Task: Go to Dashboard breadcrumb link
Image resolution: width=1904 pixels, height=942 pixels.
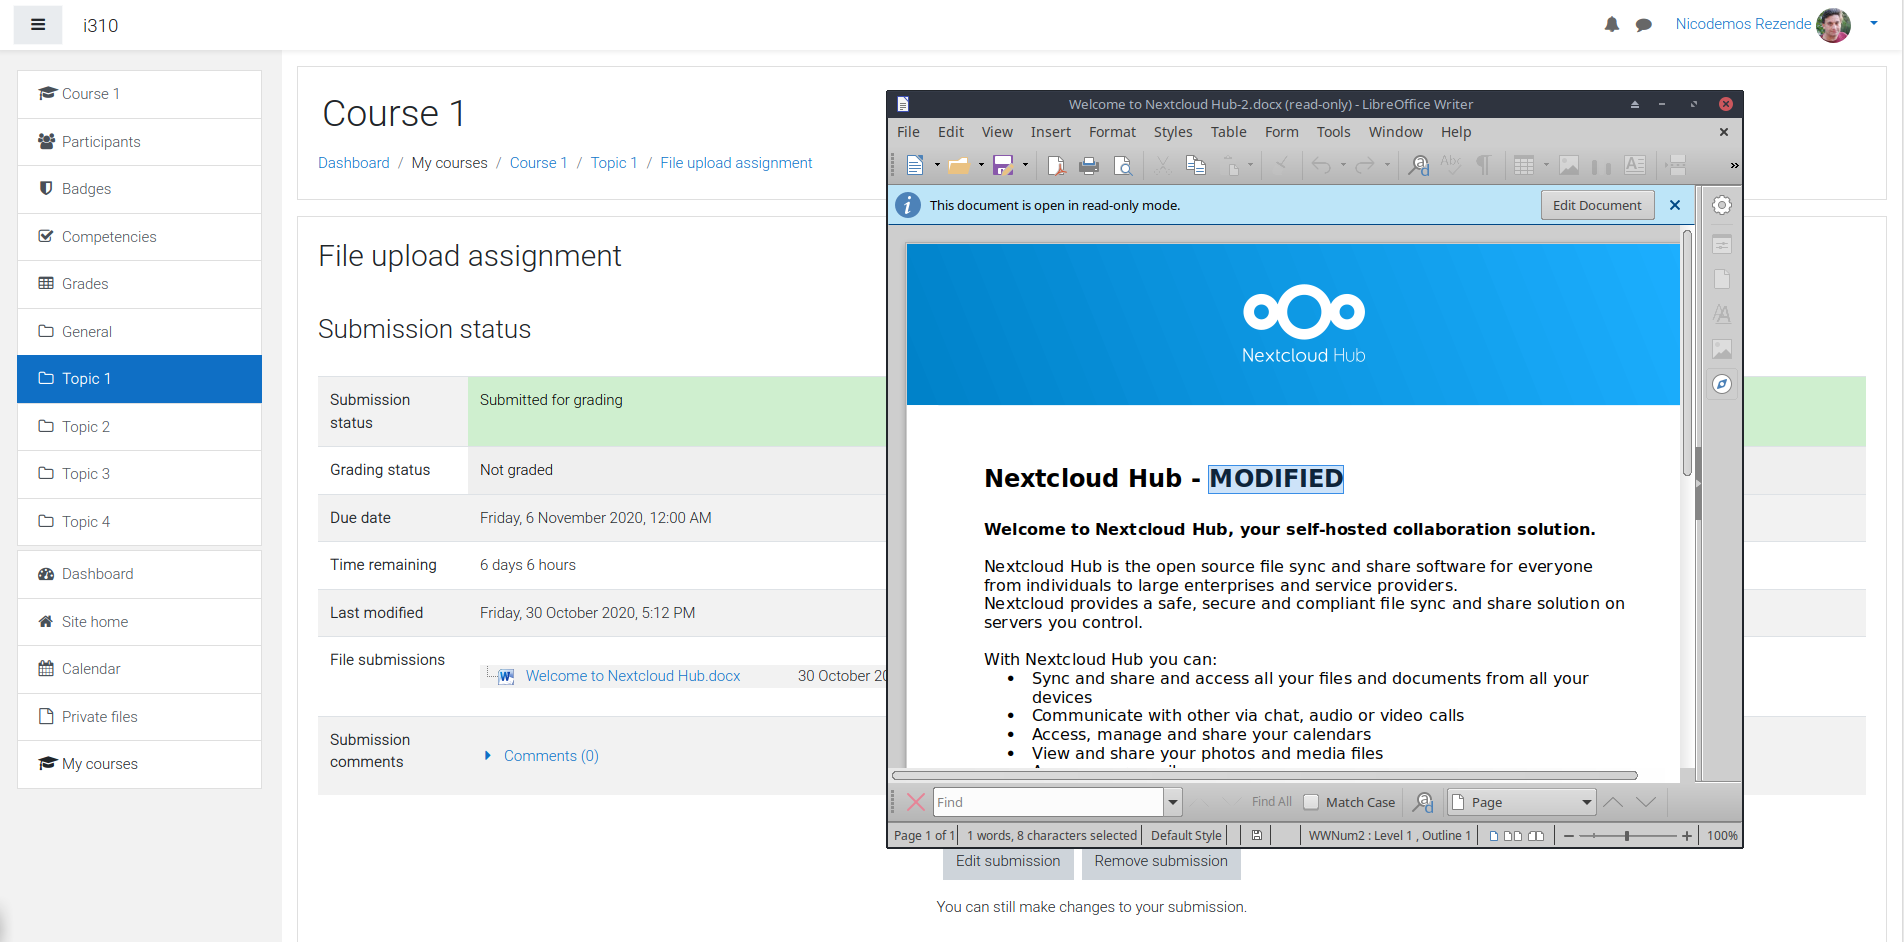Action: tap(354, 163)
